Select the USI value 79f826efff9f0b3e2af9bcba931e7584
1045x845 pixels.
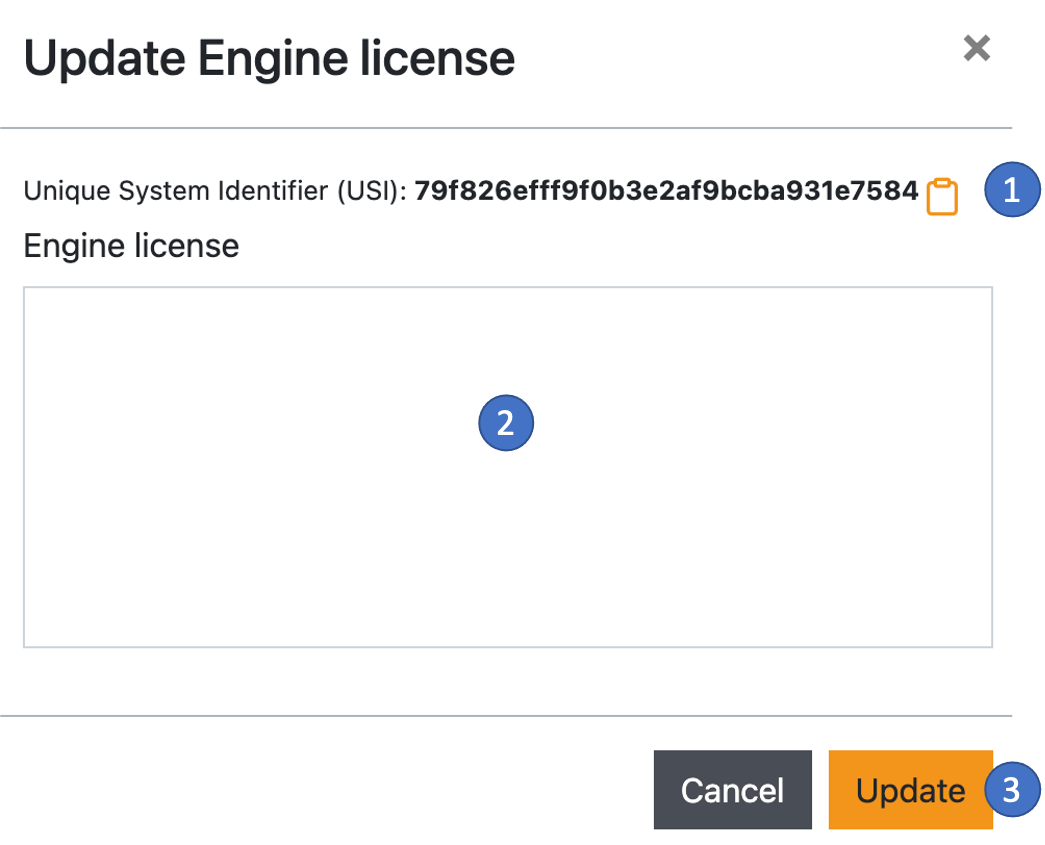coord(666,190)
